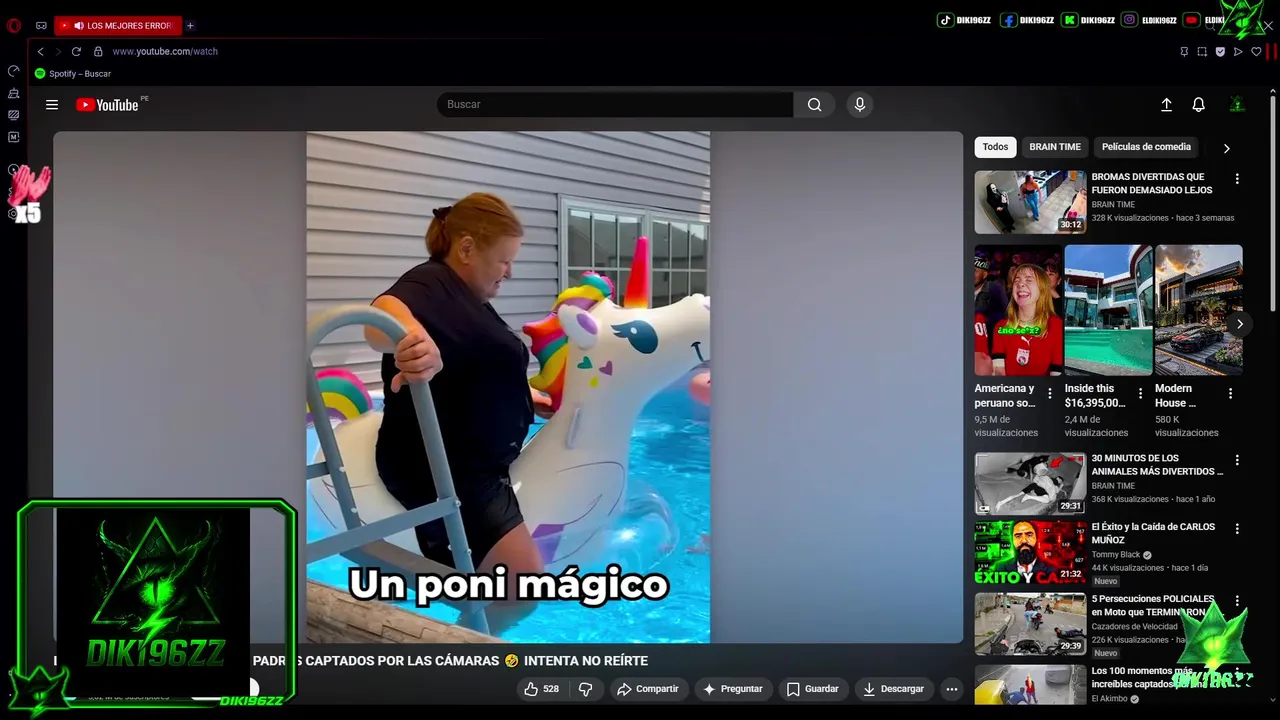Go back with the browser back arrow
The image size is (1280, 720).
[x=40, y=51]
